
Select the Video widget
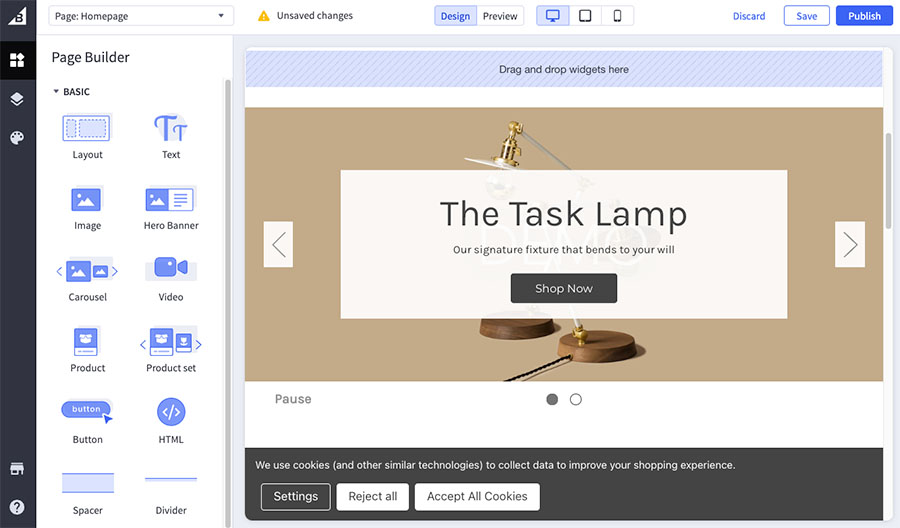[x=171, y=279]
